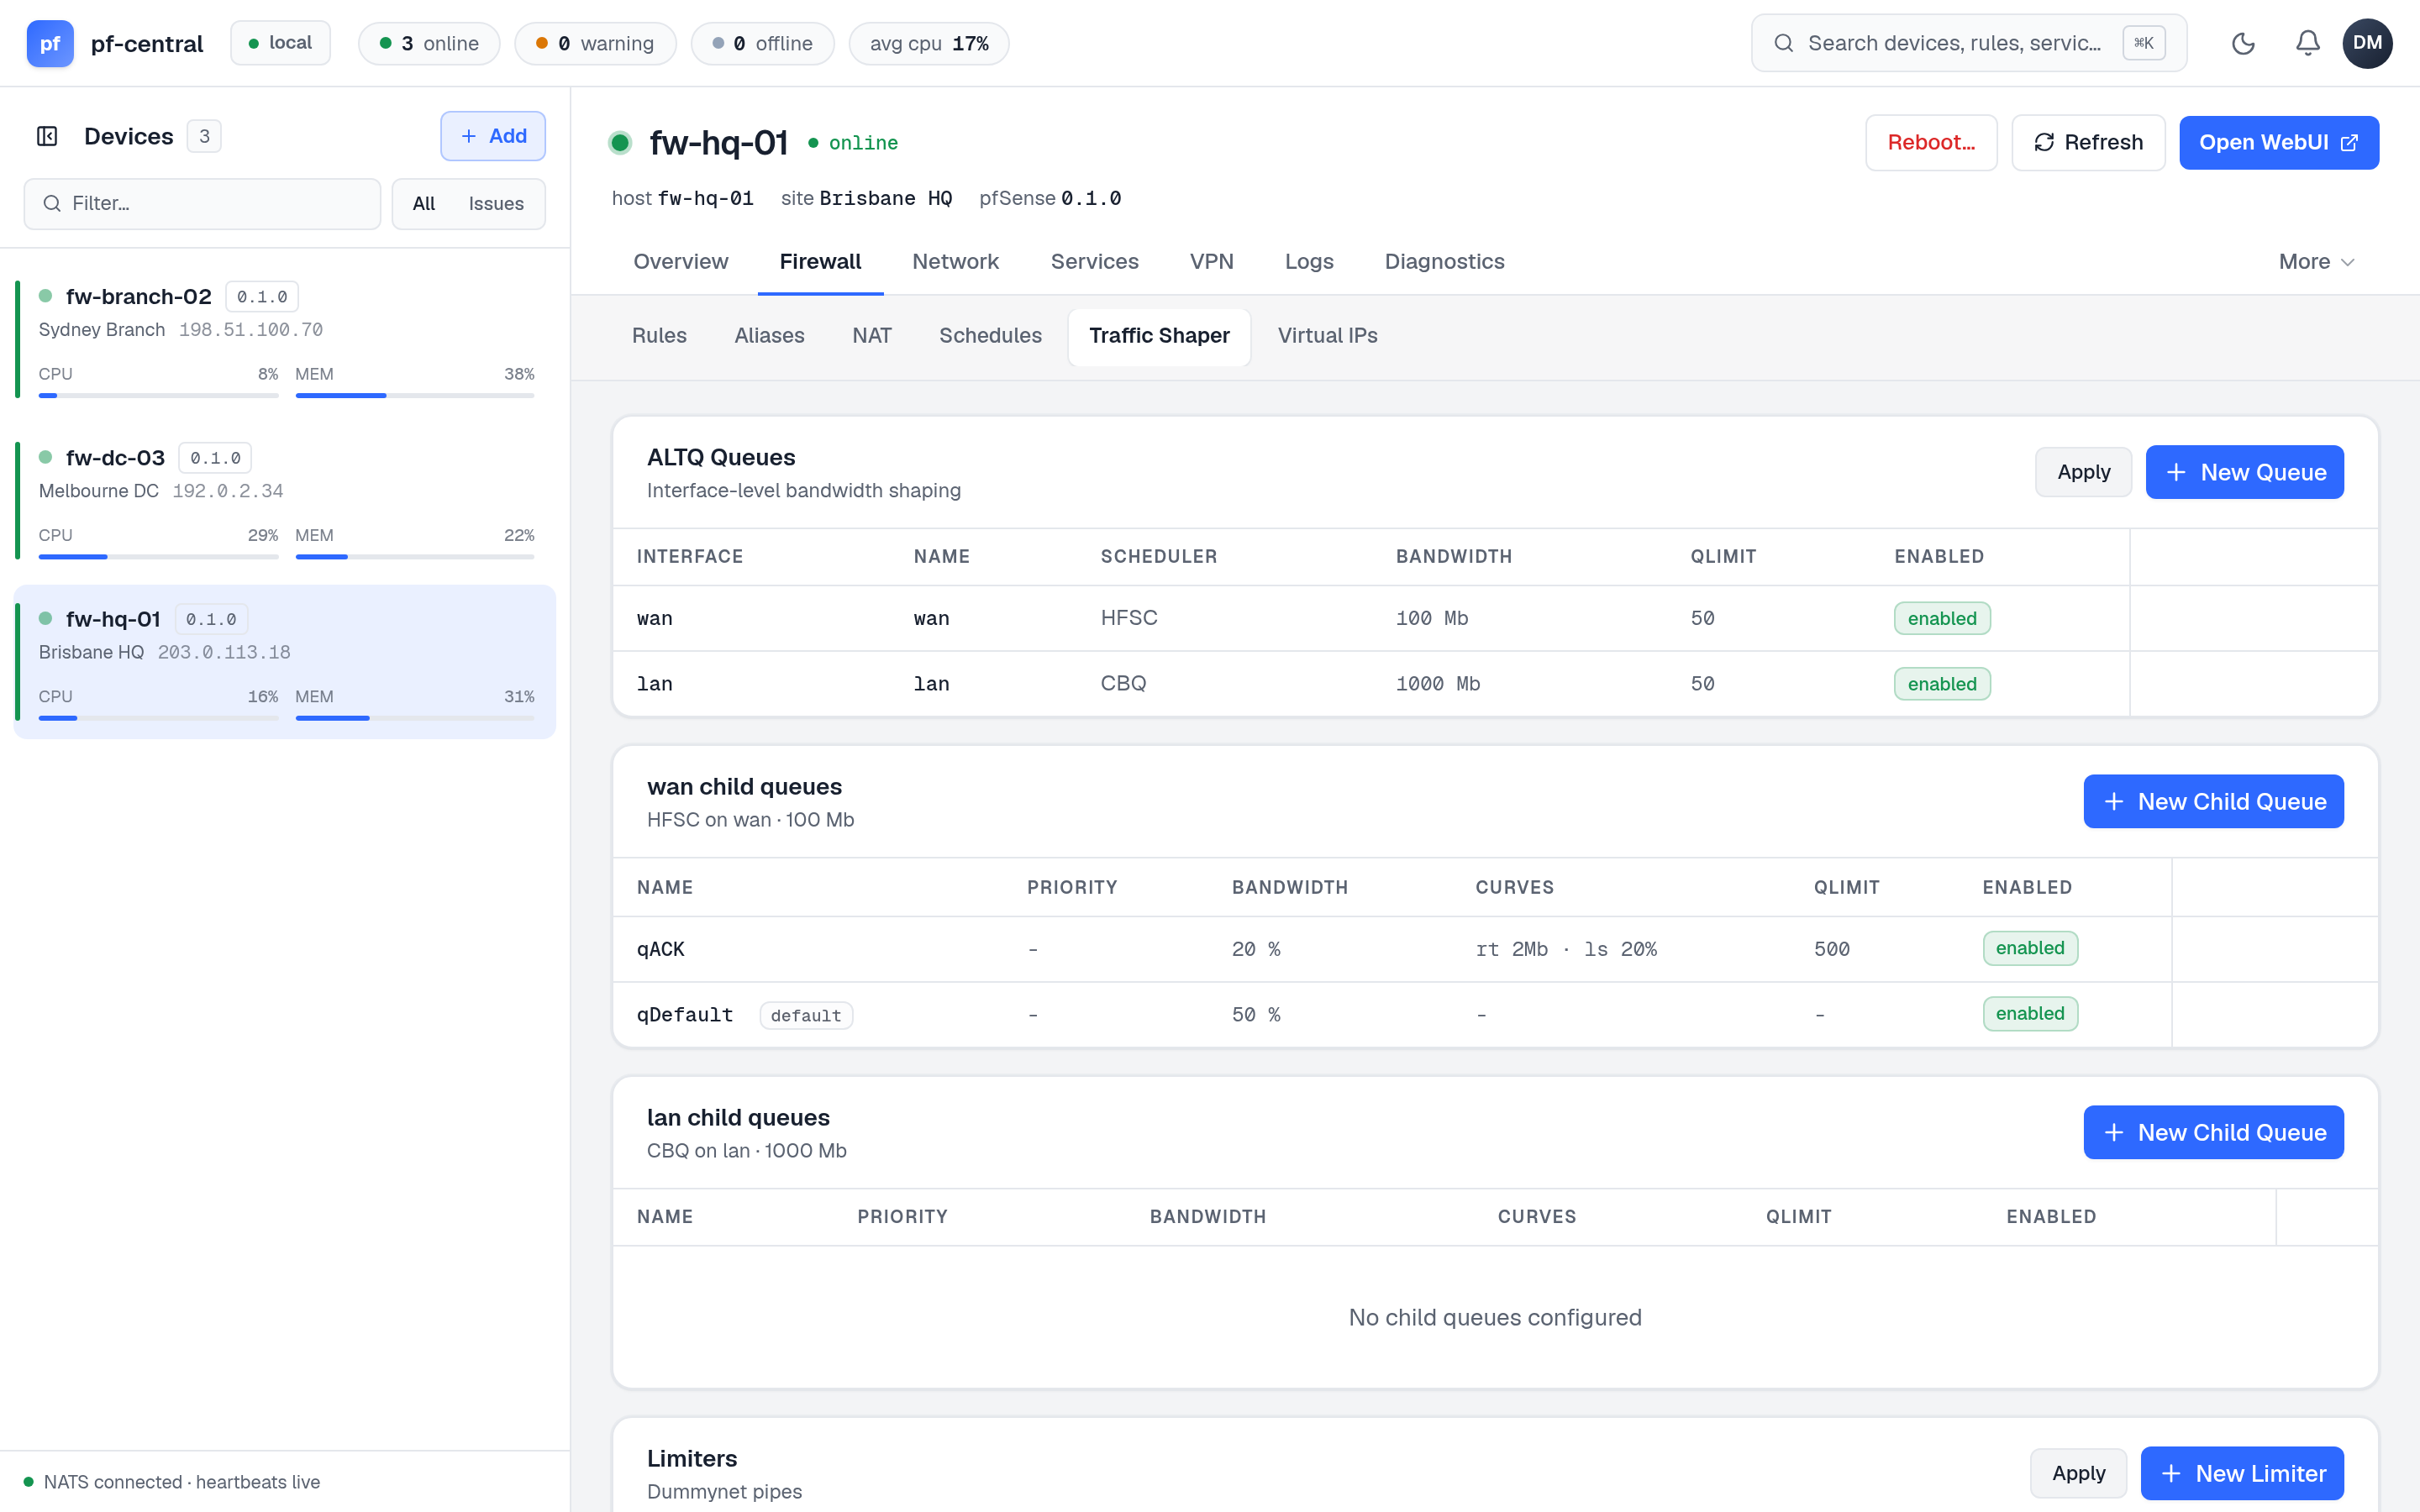The image size is (2420, 1512).
Task: Filter by 0 warning devices pill
Action: pyautogui.click(x=595, y=43)
